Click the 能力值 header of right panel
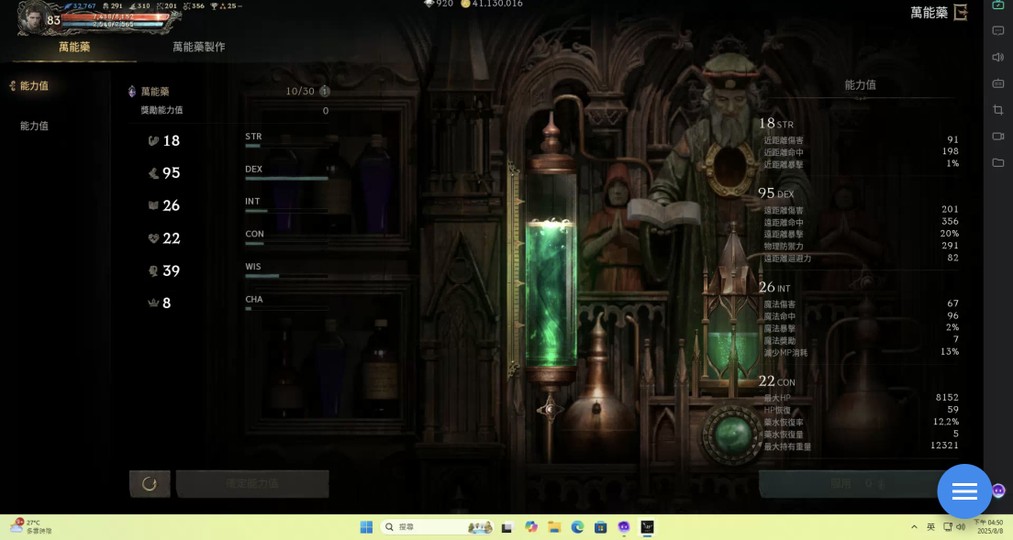The width and height of the screenshot is (1013, 540). (x=861, y=85)
